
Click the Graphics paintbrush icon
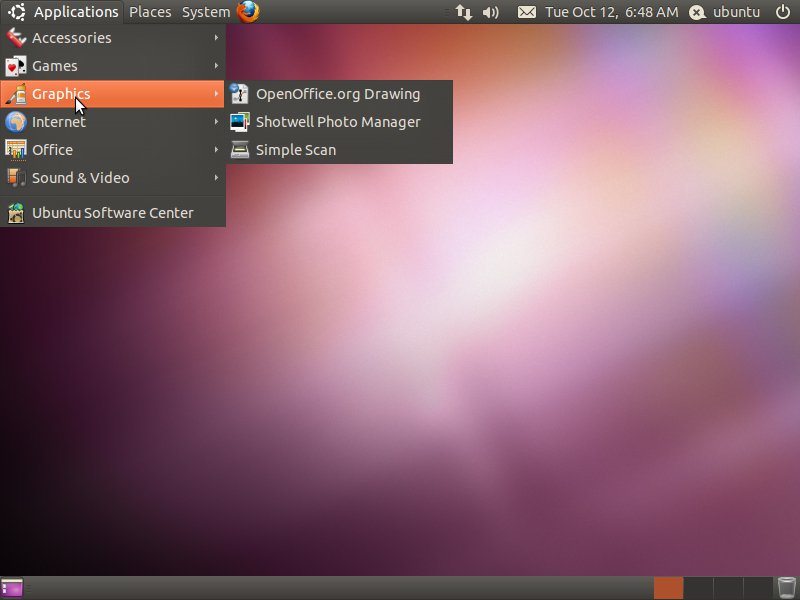[16, 94]
